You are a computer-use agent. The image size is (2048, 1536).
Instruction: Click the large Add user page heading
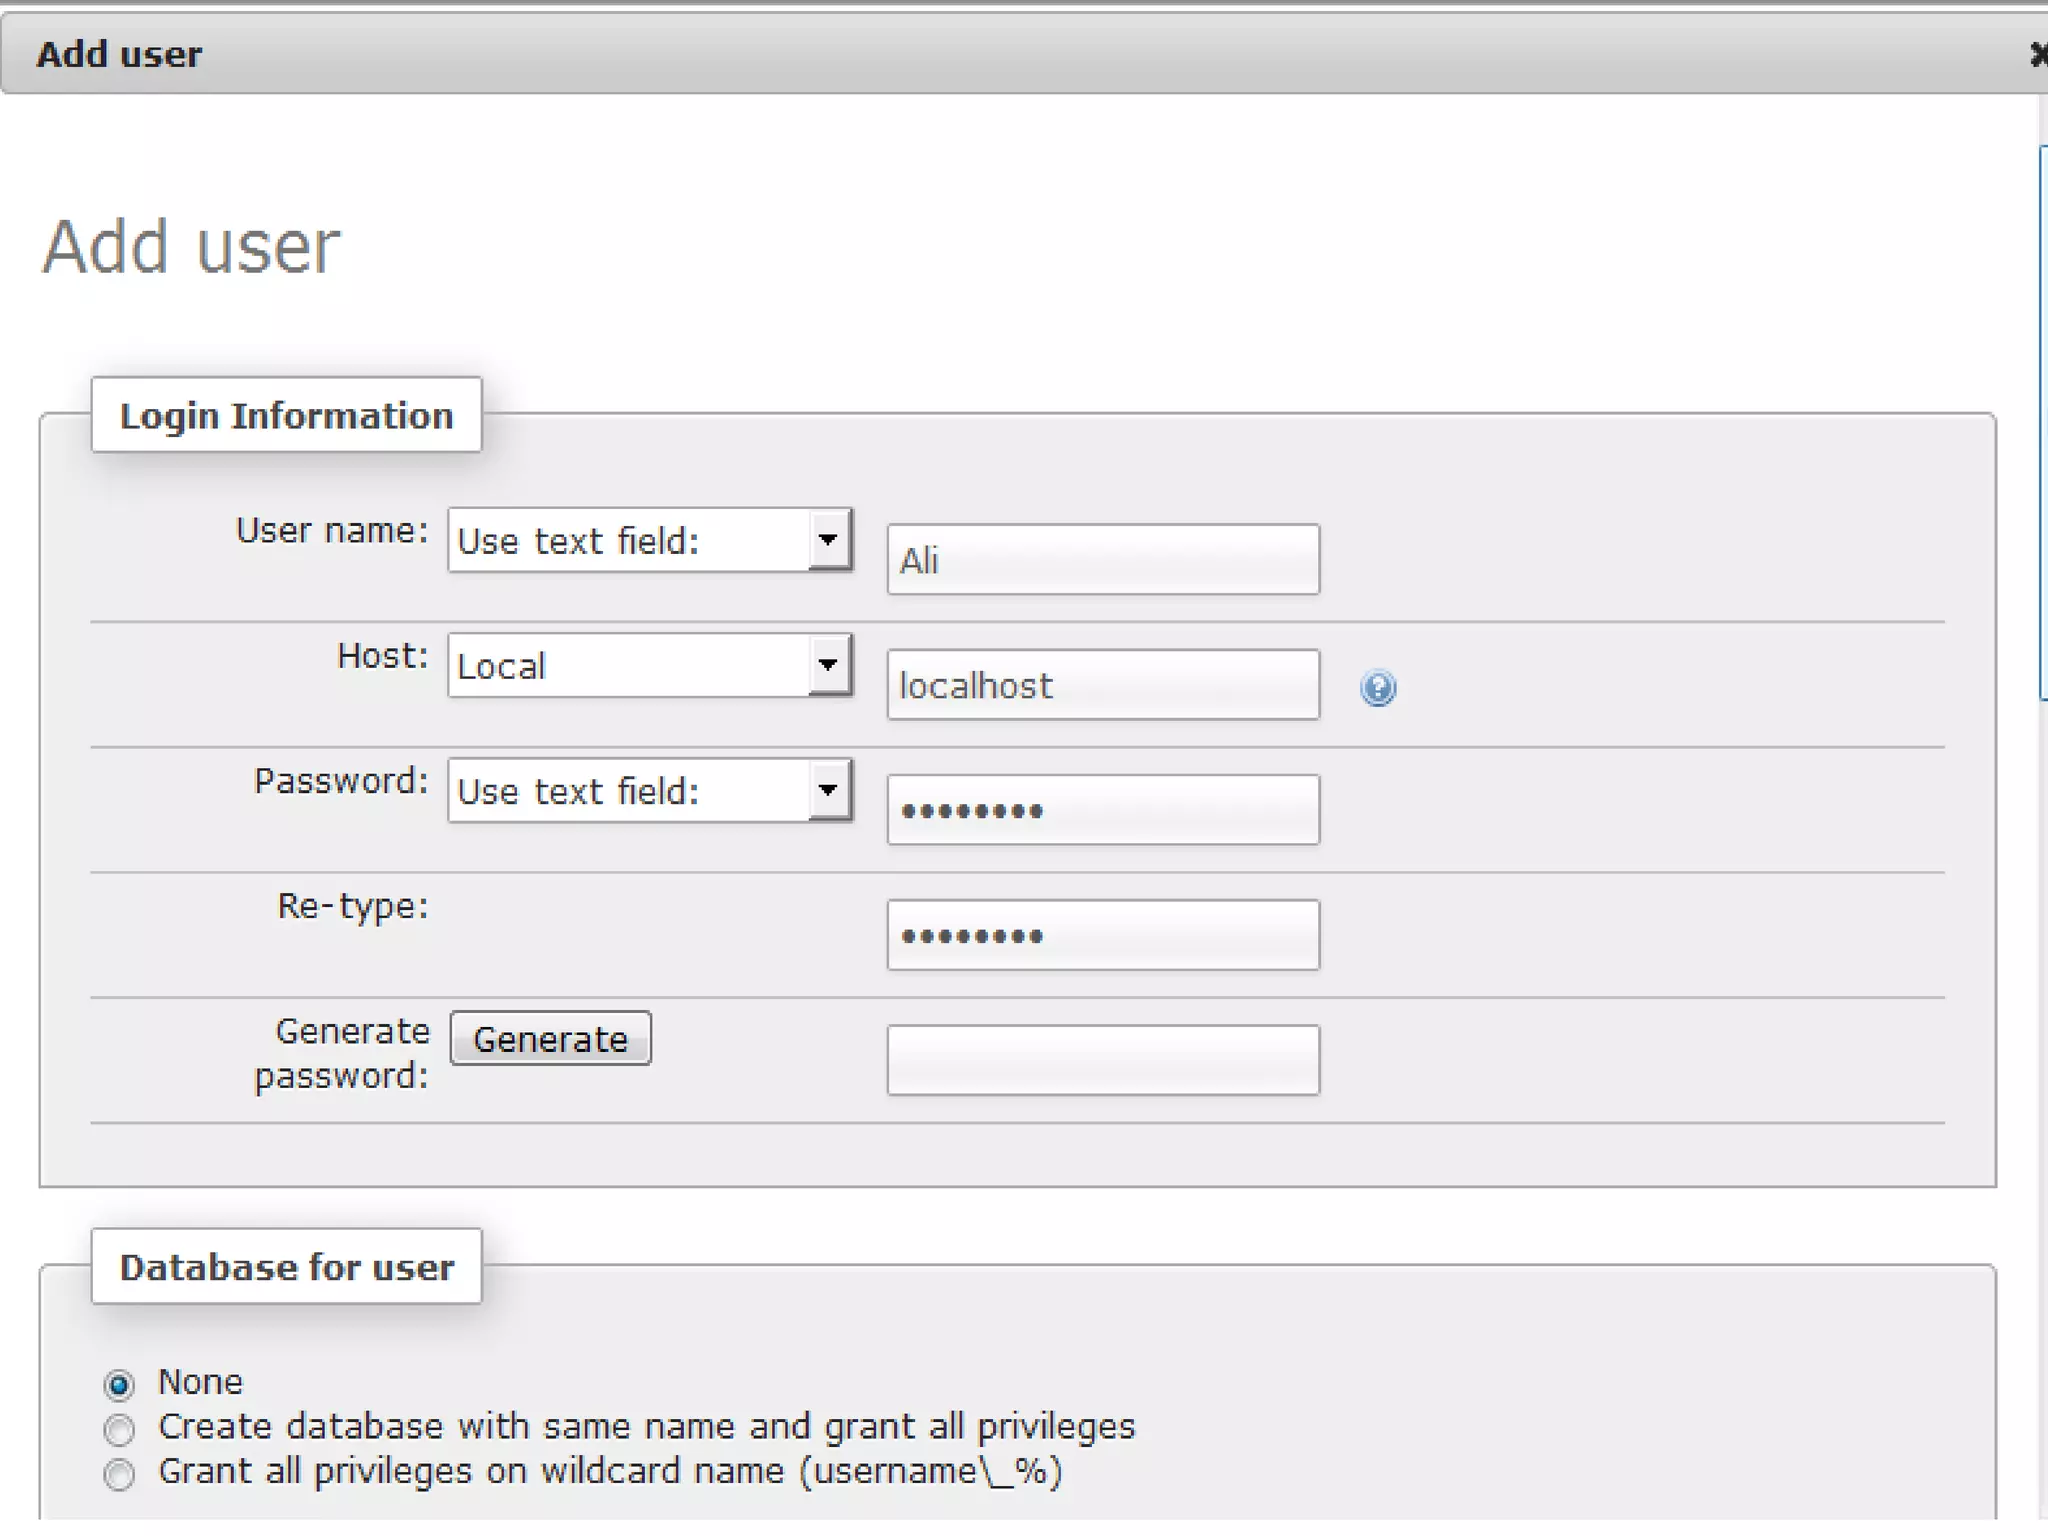click(x=191, y=247)
